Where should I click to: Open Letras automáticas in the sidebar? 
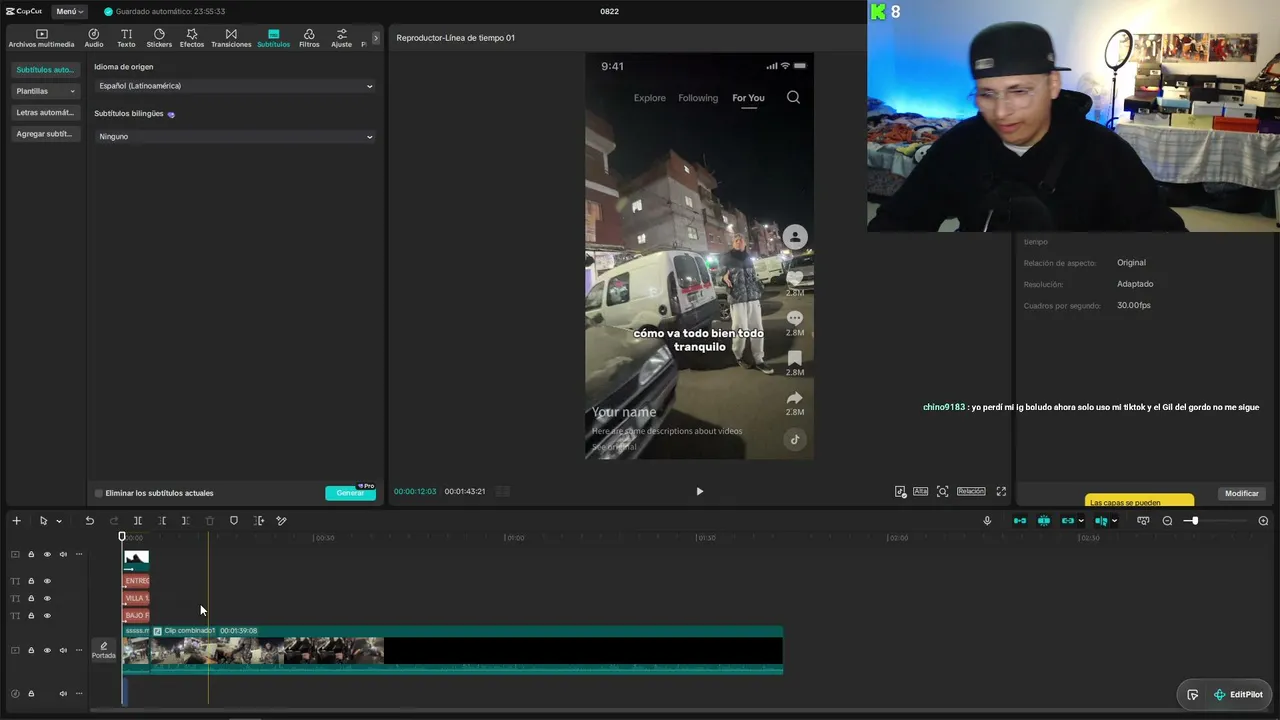pos(45,113)
